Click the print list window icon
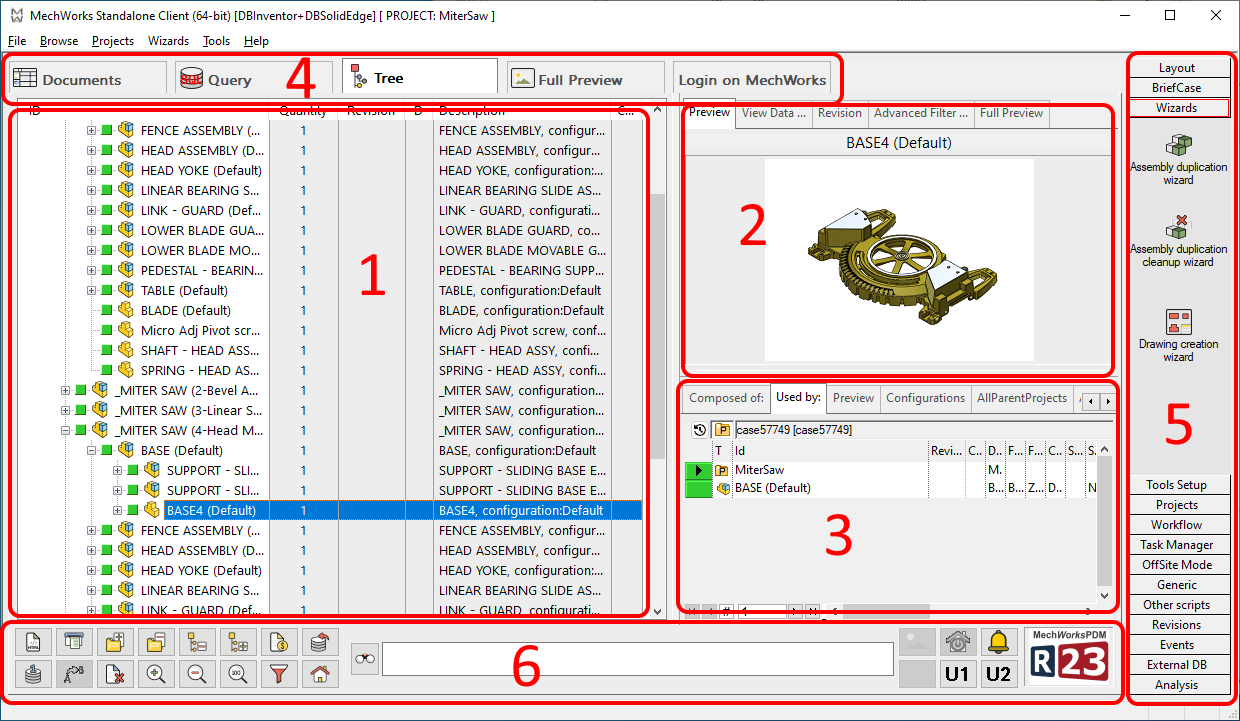This screenshot has height=721, width=1240. pos(75,642)
